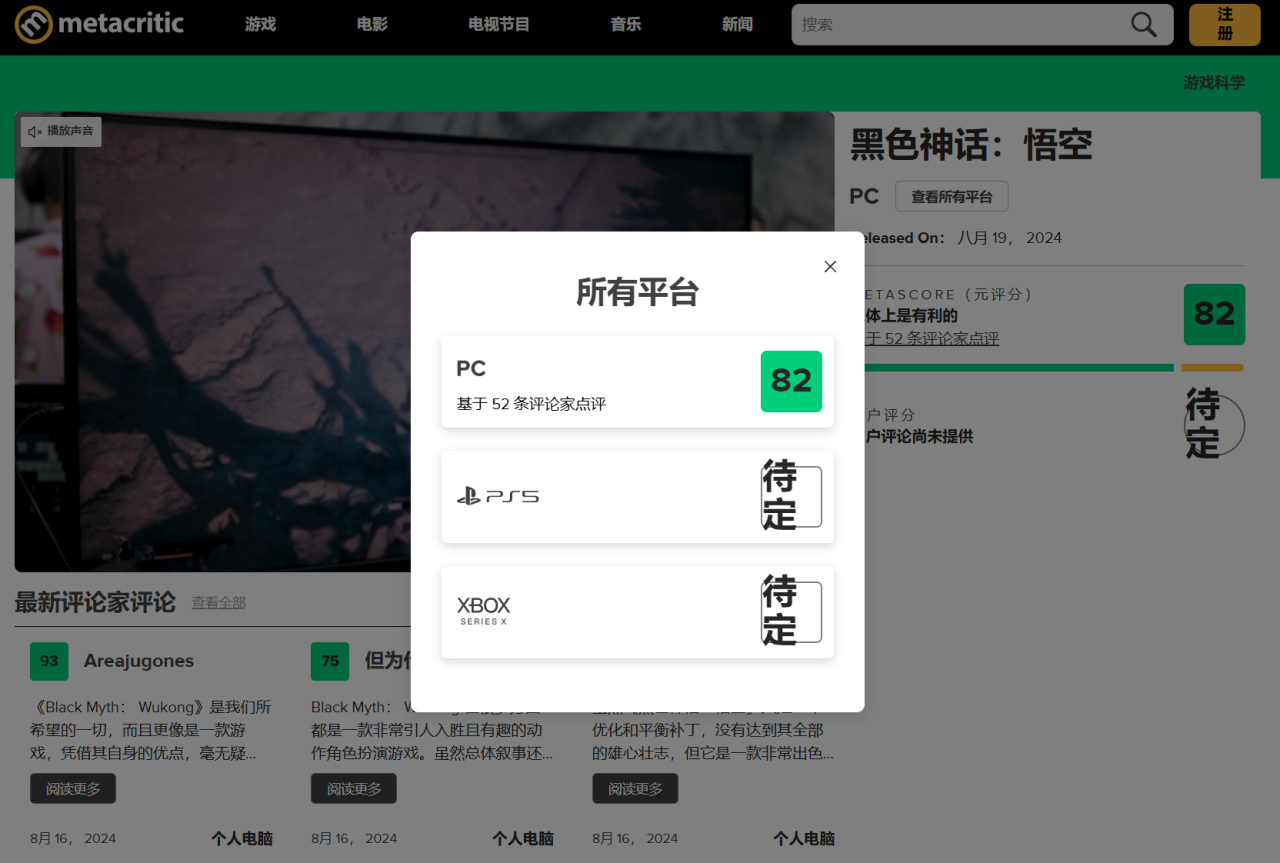Click the Xbox 待定 score box
1280x863 pixels.
coord(791,612)
